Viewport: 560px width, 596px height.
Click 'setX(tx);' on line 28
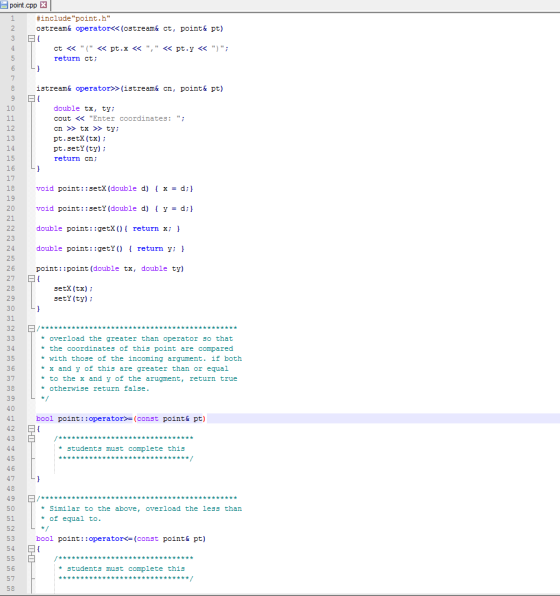tap(73, 288)
